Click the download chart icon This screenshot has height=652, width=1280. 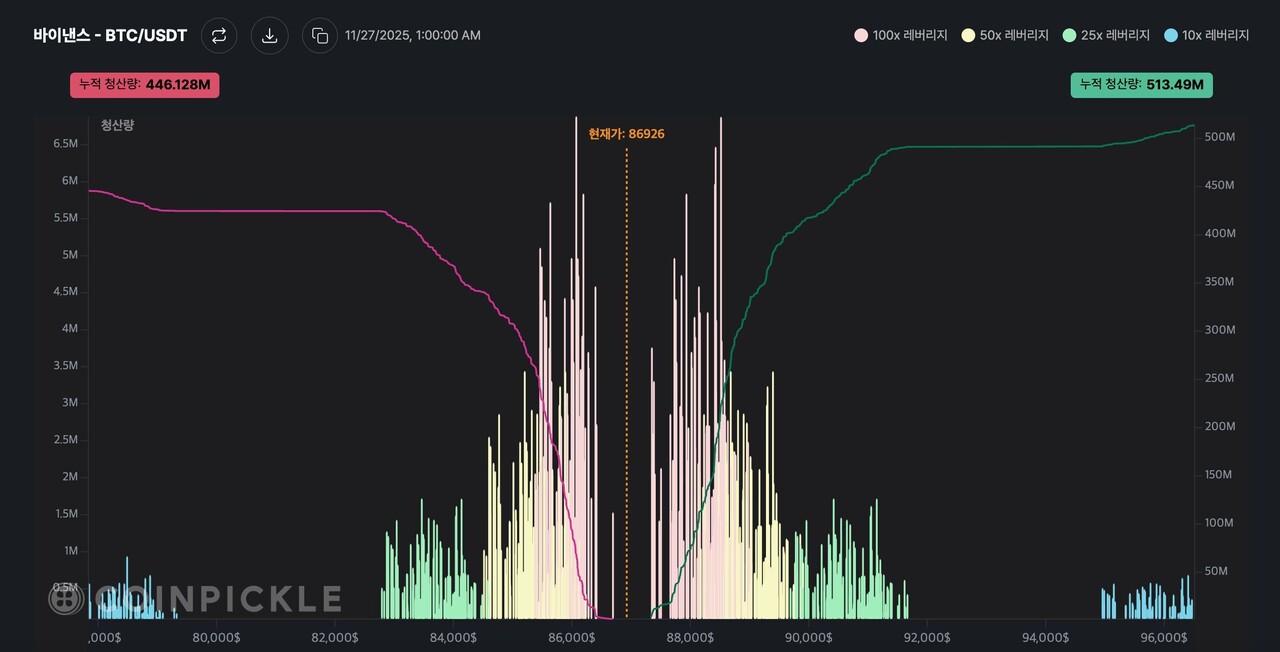click(x=269, y=36)
